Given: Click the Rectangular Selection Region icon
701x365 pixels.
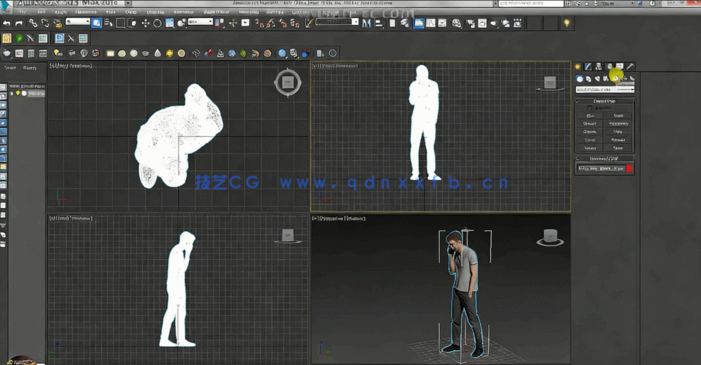Looking at the screenshot, I should tap(120, 23).
